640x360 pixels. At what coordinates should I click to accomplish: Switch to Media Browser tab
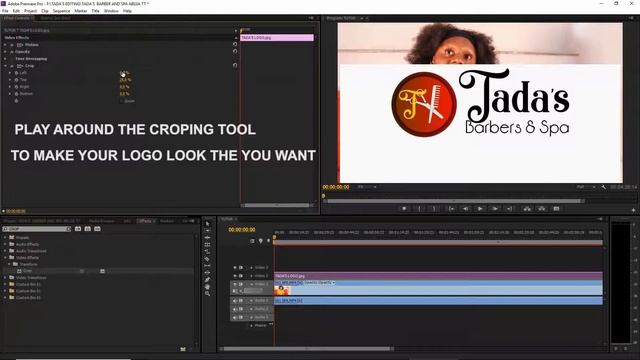(x=102, y=221)
